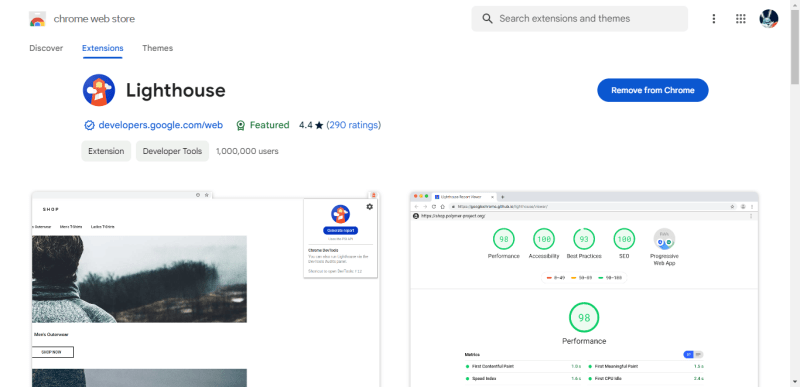Viewport: 800px width, 387px height.
Task: Click Speed Index metric row
Action: 523,379
